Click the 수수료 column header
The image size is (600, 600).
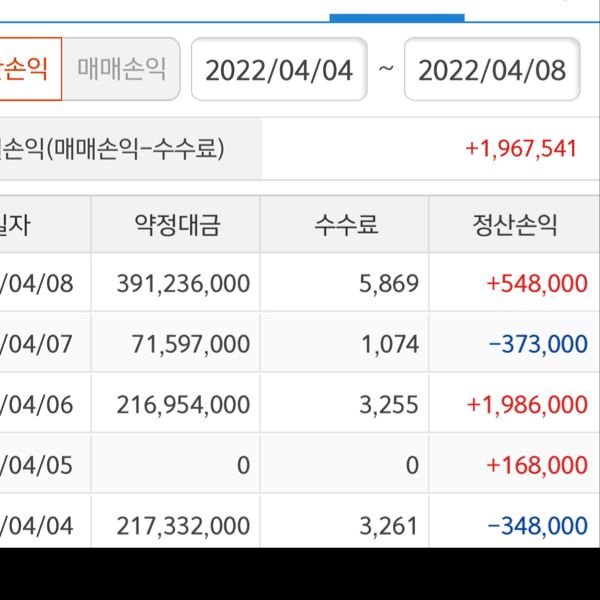point(344,225)
